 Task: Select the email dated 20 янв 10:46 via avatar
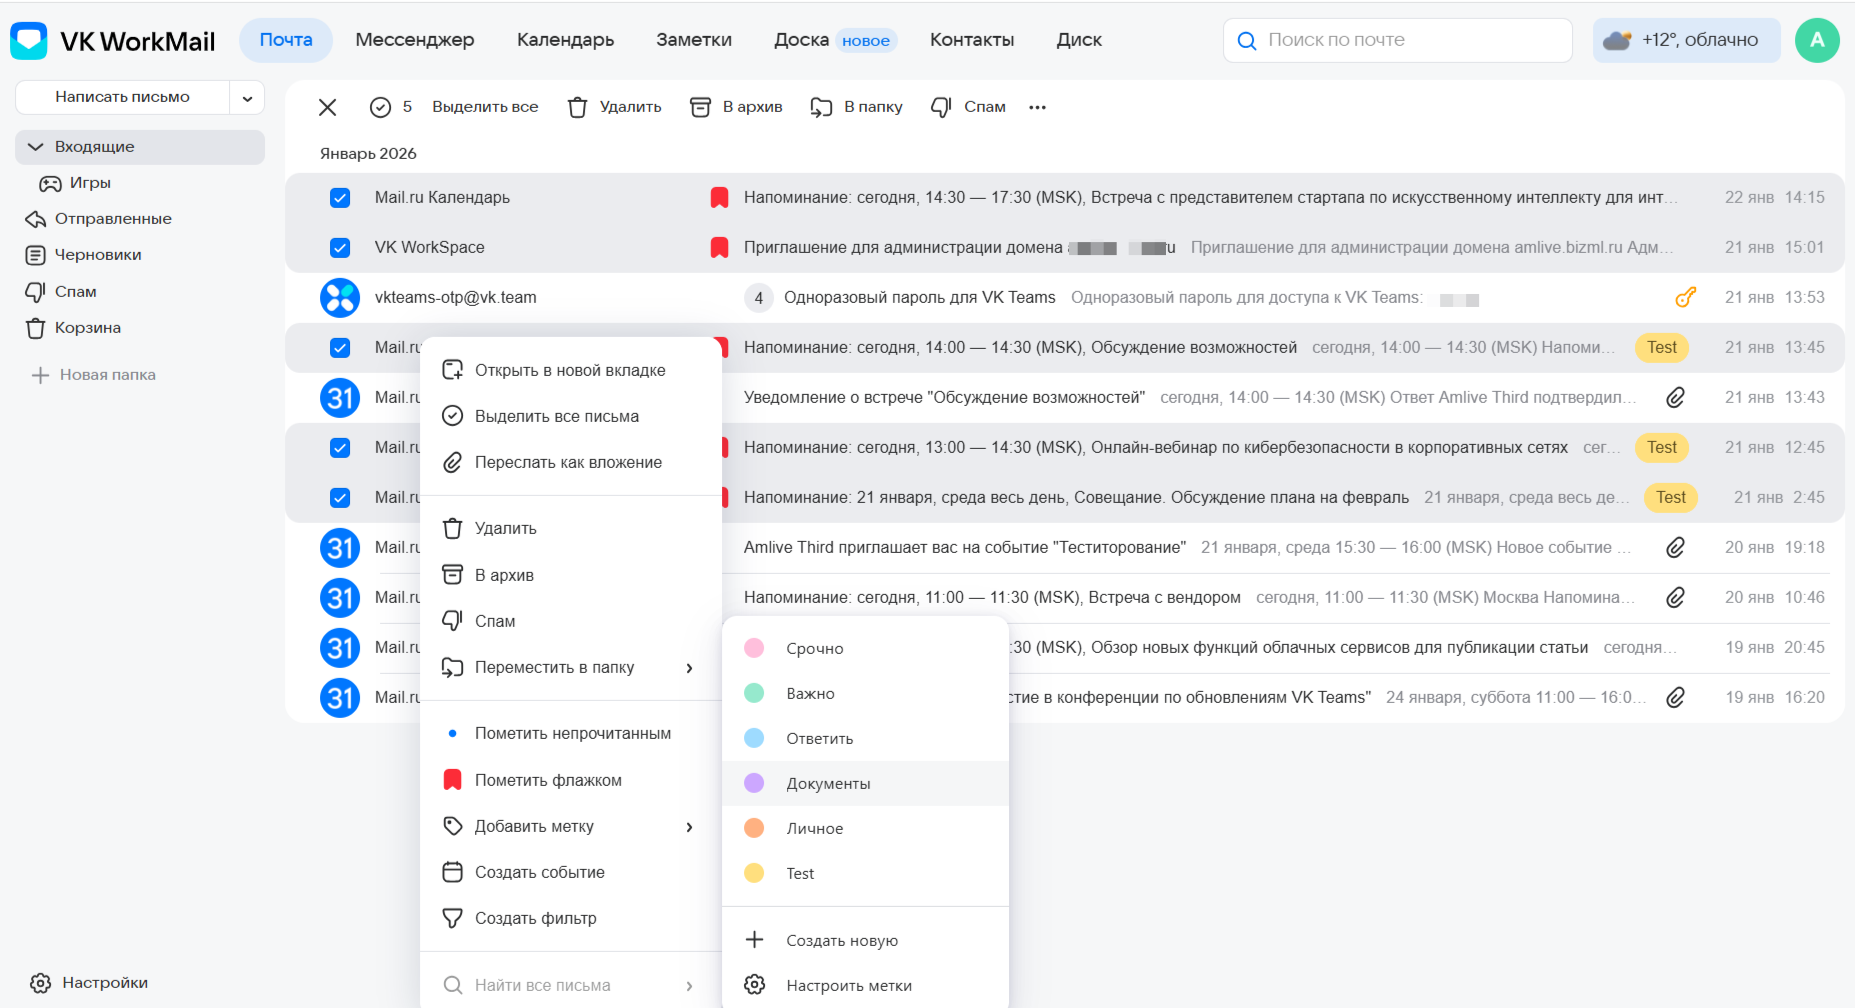pos(340,598)
